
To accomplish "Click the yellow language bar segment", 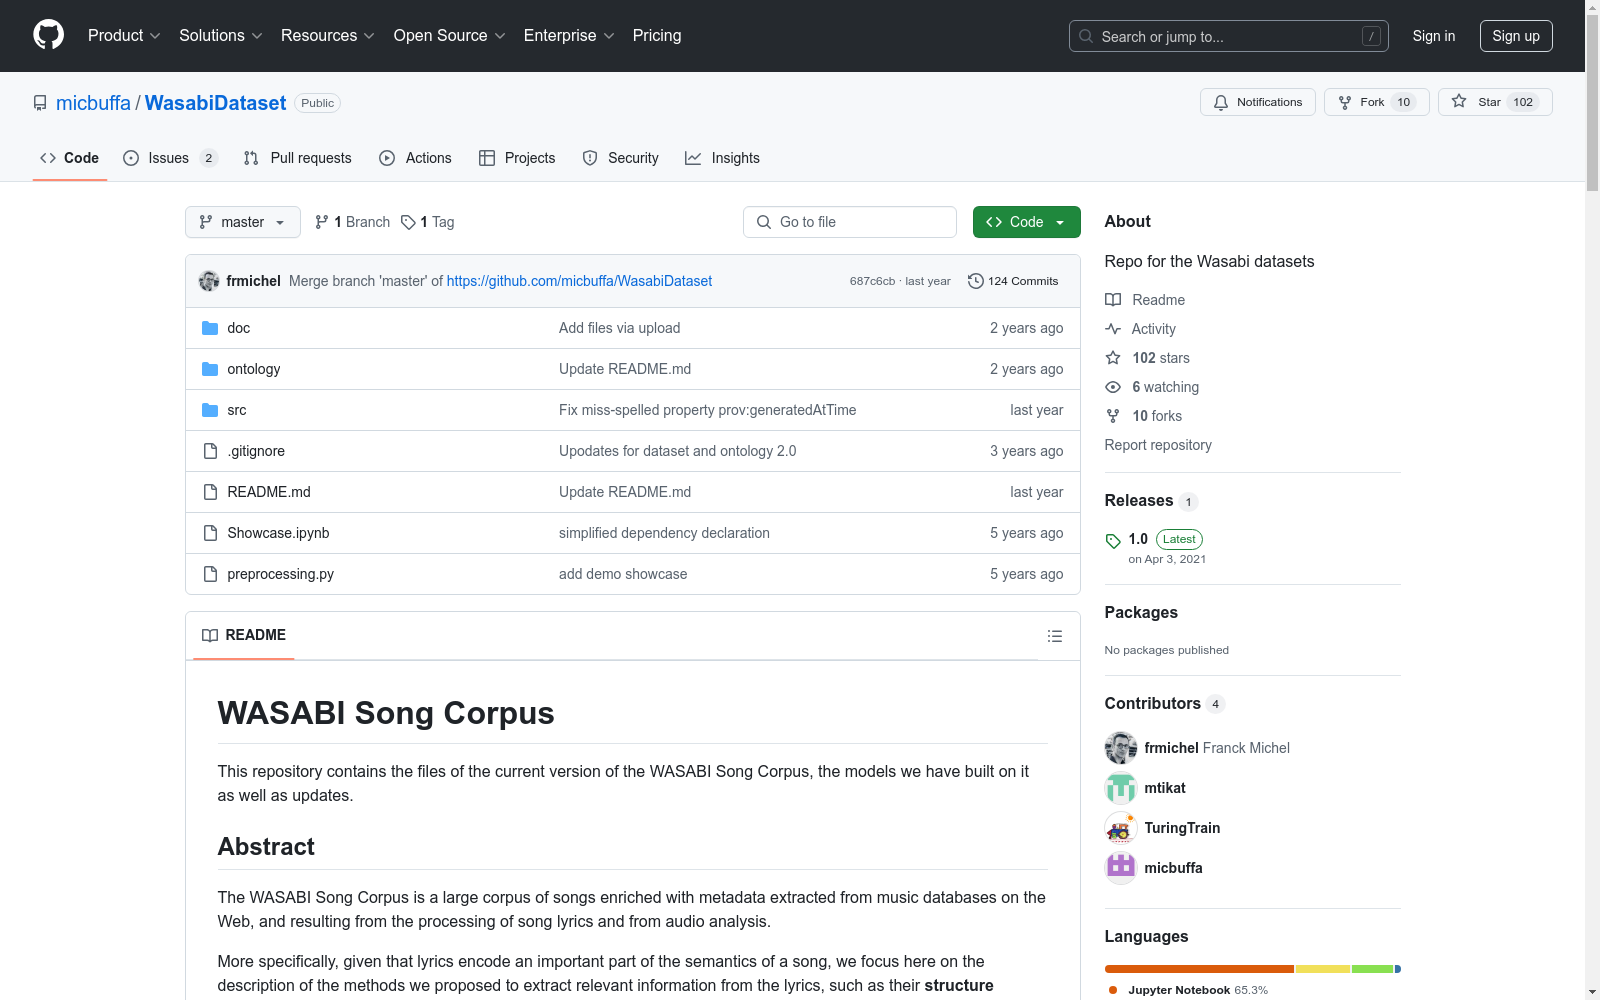I will click(1323, 969).
